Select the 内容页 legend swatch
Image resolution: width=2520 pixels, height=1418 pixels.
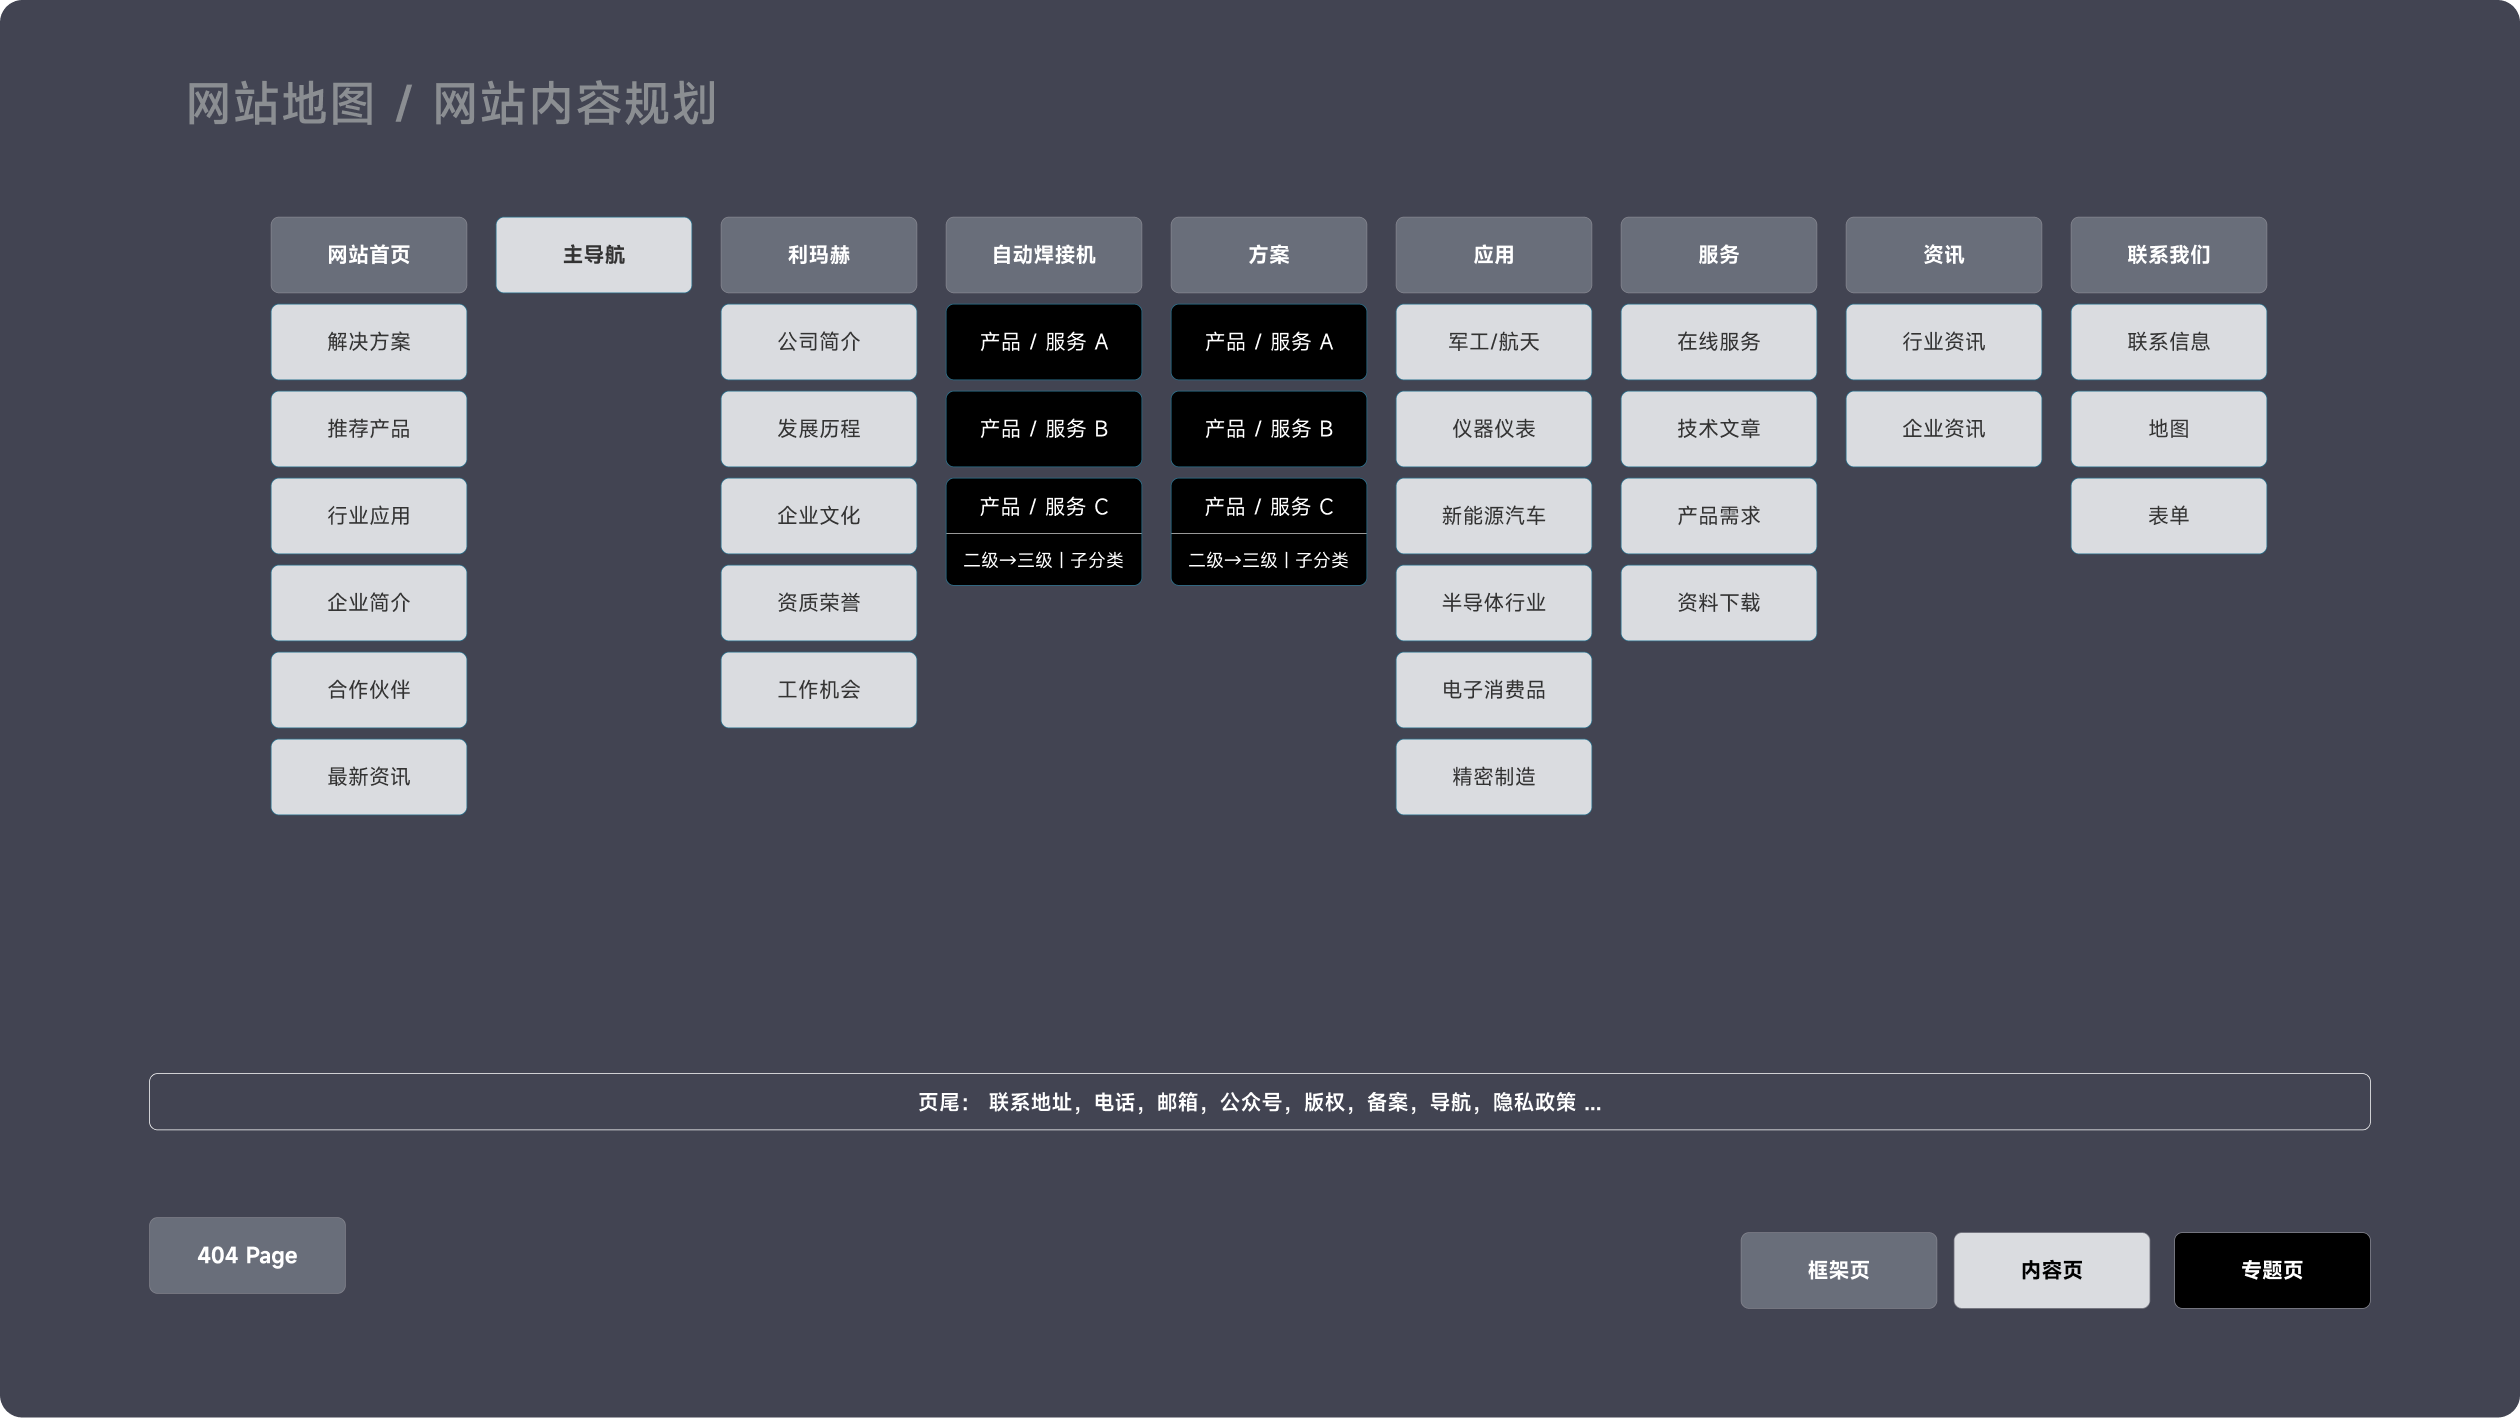pyautogui.click(x=2051, y=1270)
